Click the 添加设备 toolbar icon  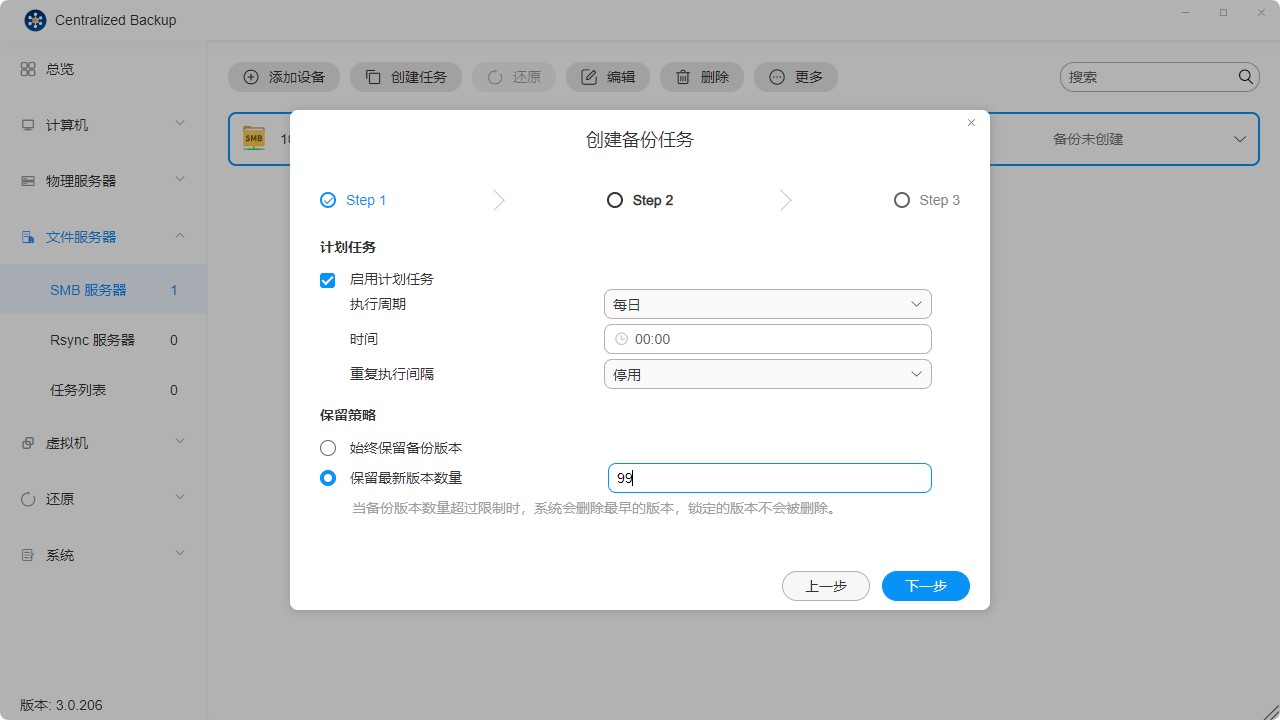[x=283, y=76]
